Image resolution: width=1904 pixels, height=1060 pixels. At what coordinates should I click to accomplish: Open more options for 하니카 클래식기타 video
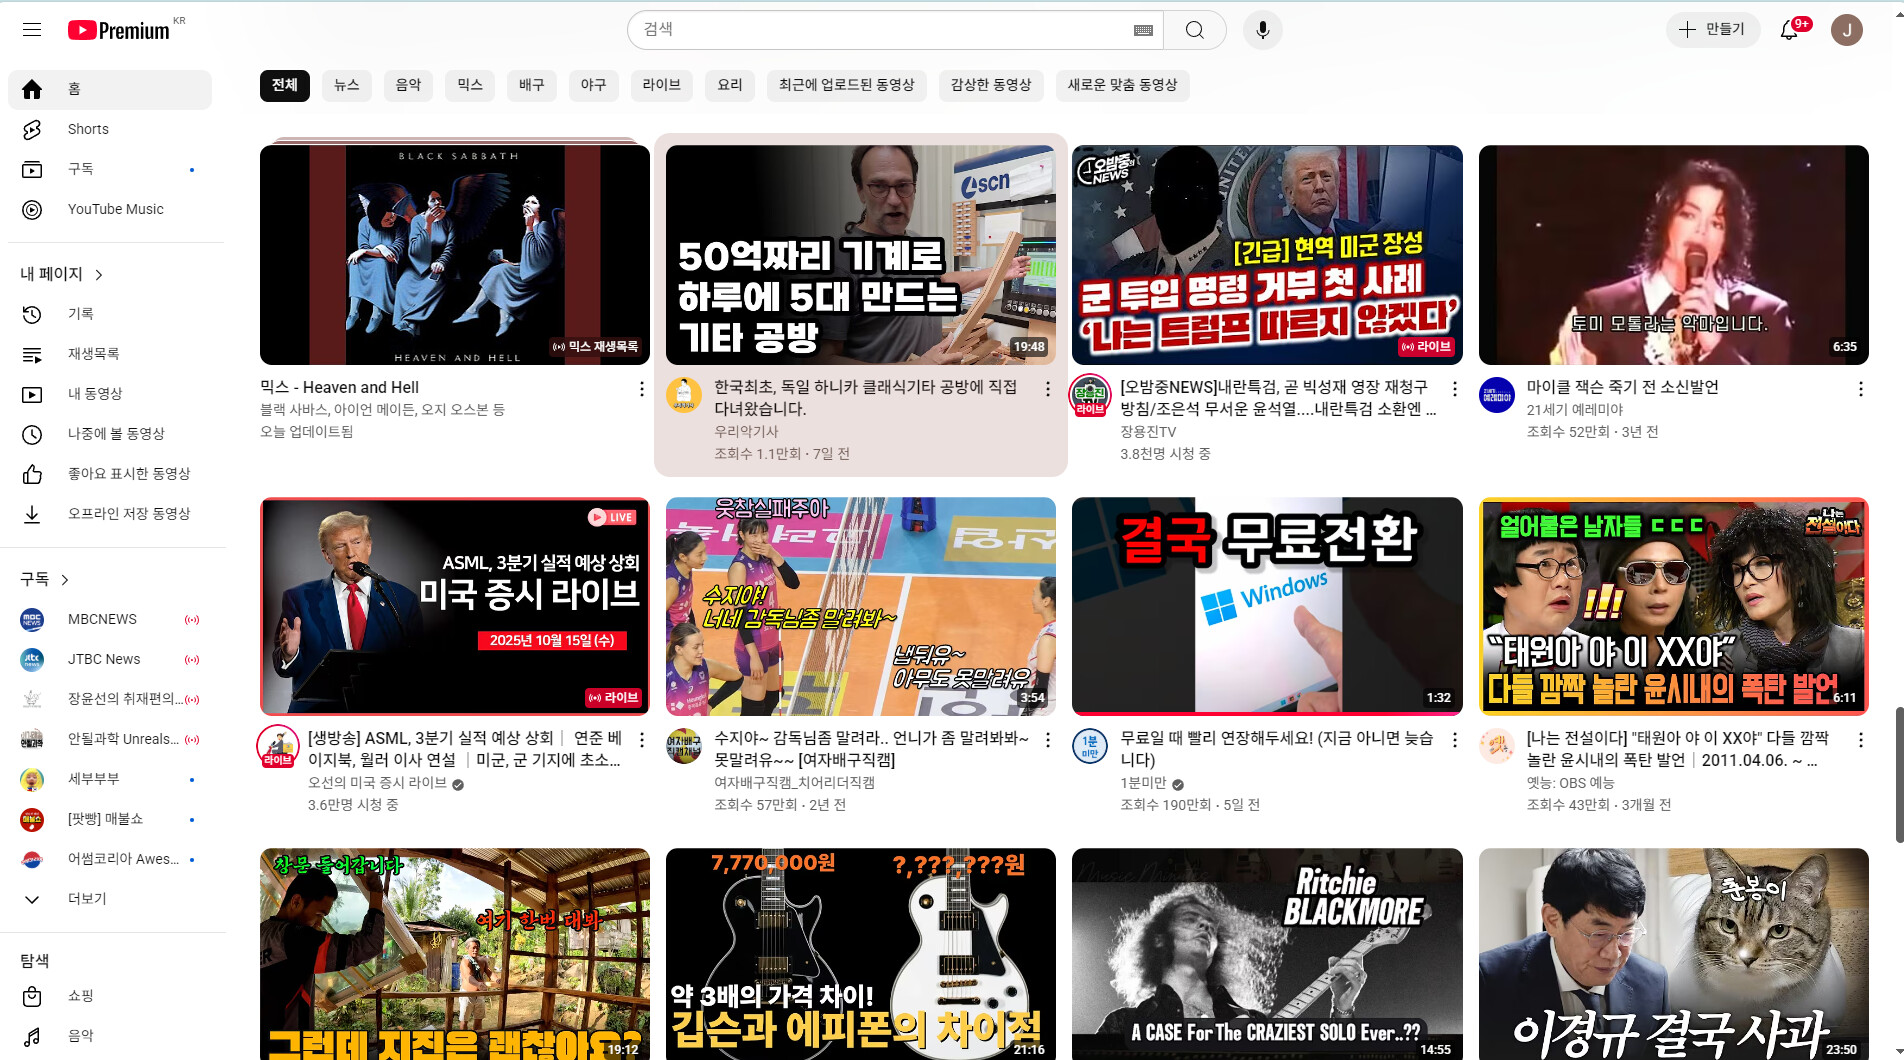click(x=1047, y=388)
